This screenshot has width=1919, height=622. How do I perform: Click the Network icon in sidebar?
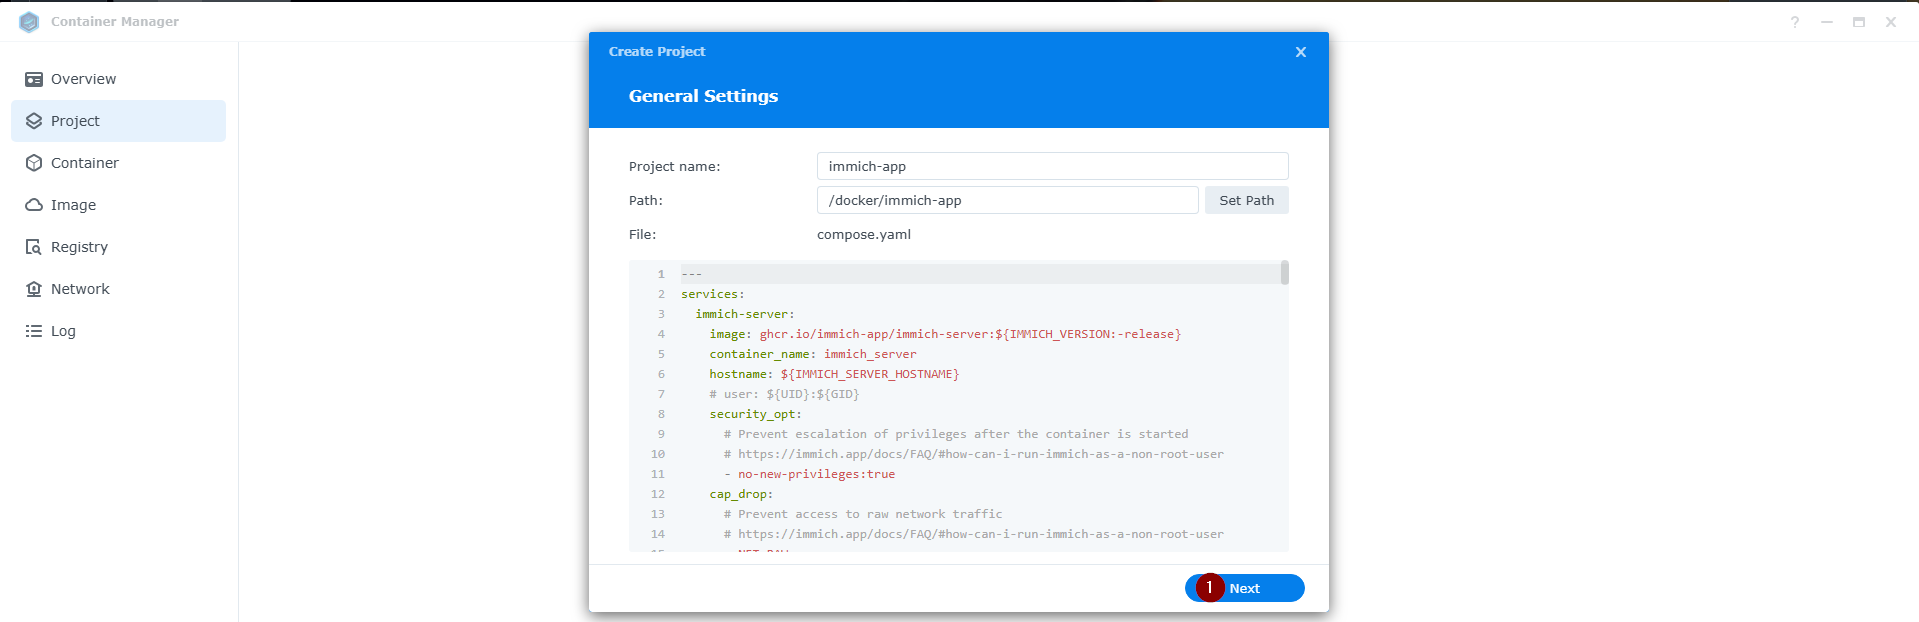(34, 289)
